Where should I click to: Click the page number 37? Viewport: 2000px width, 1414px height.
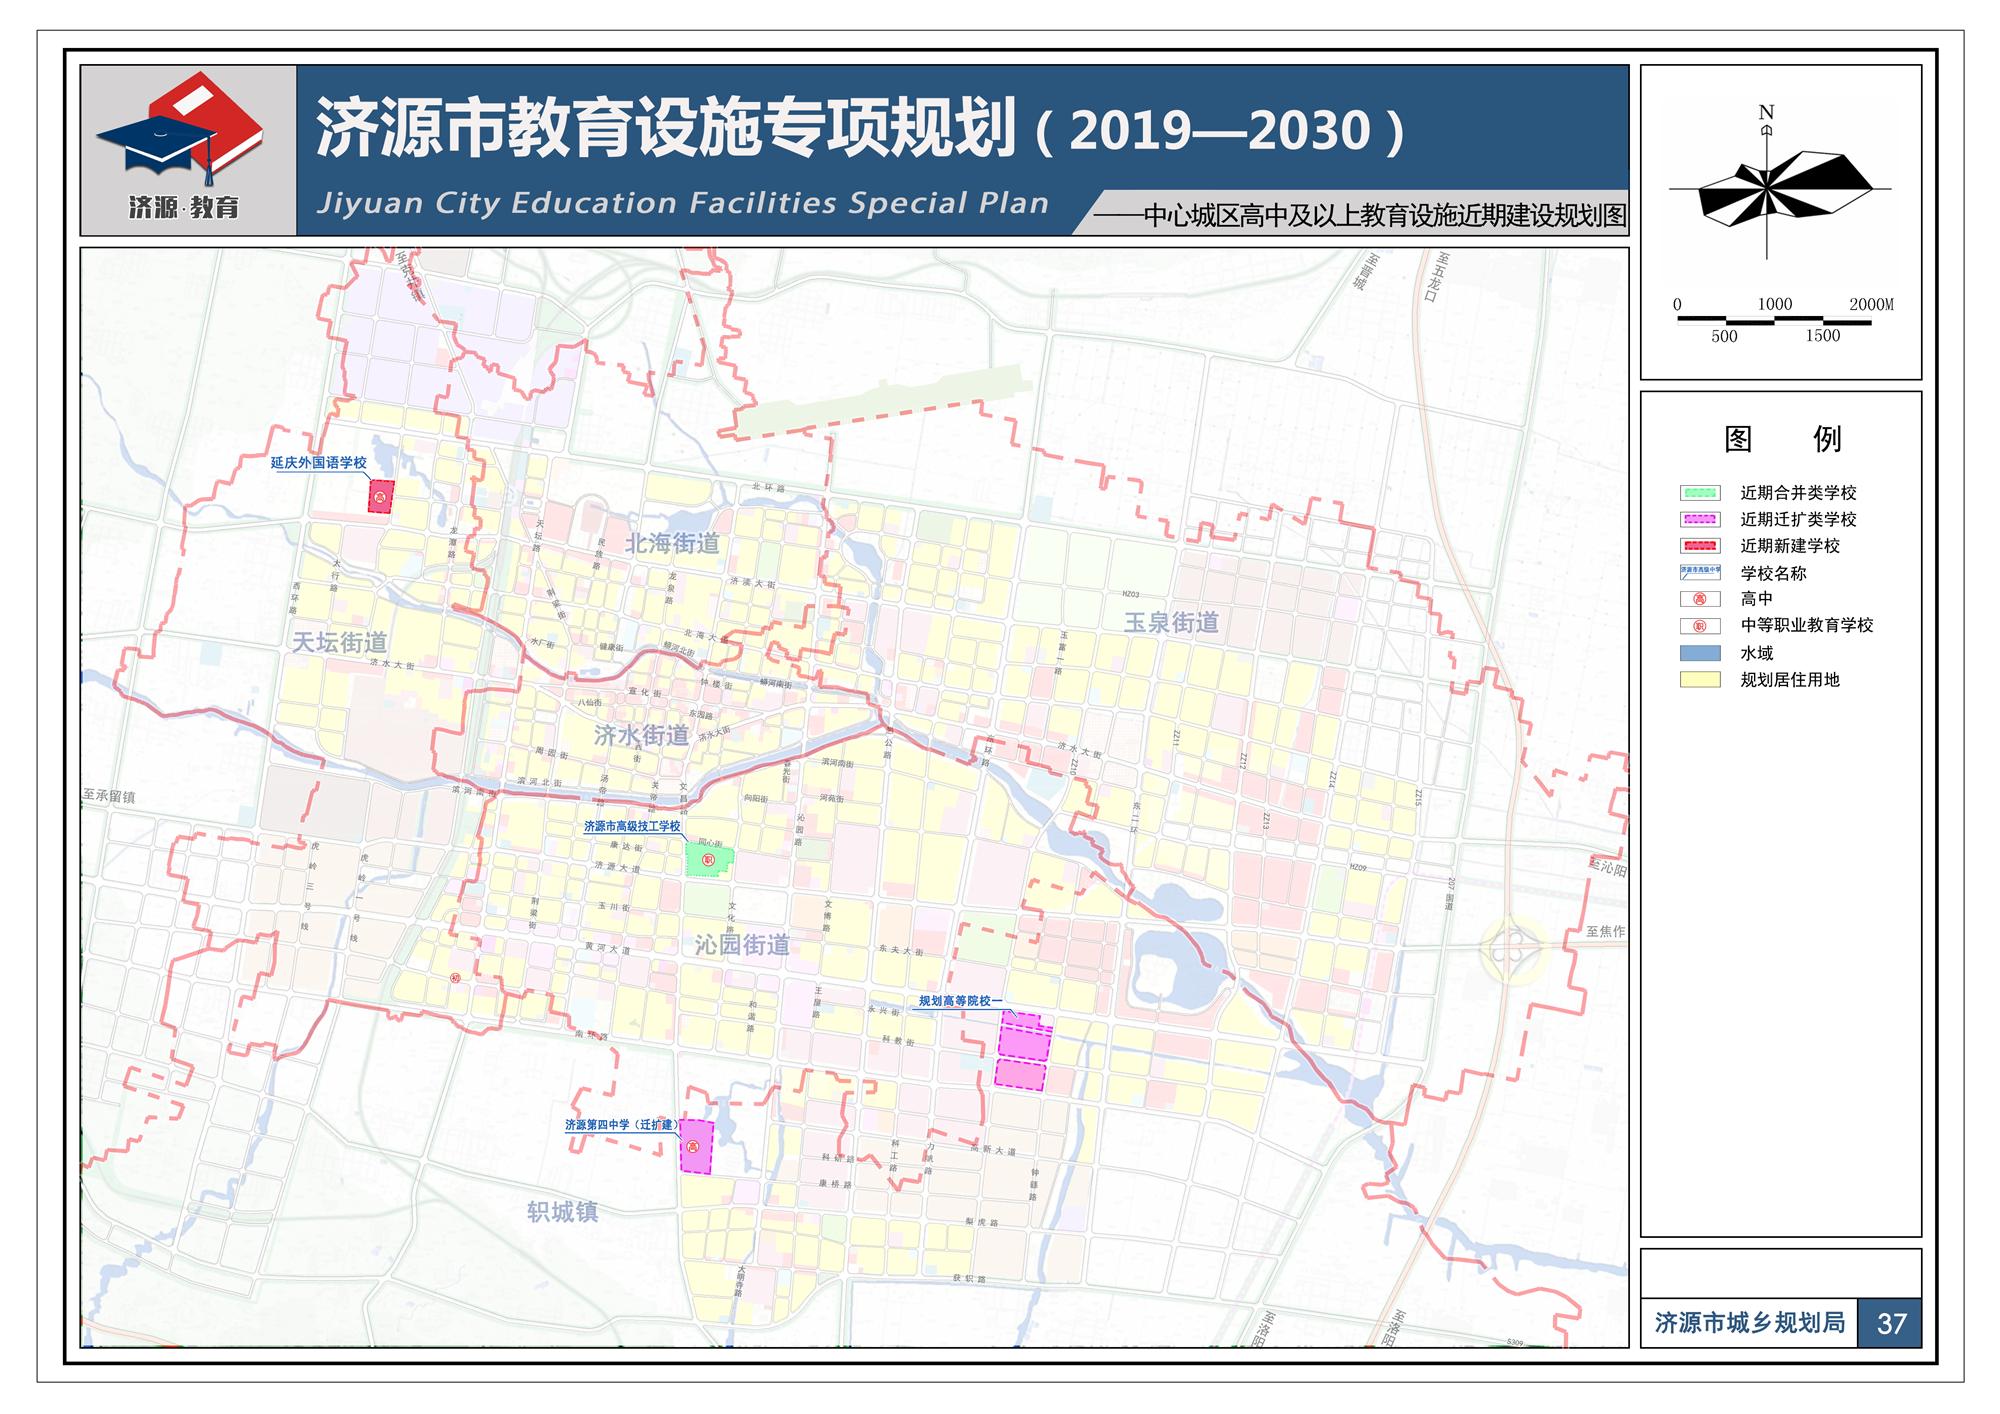tap(1891, 1324)
